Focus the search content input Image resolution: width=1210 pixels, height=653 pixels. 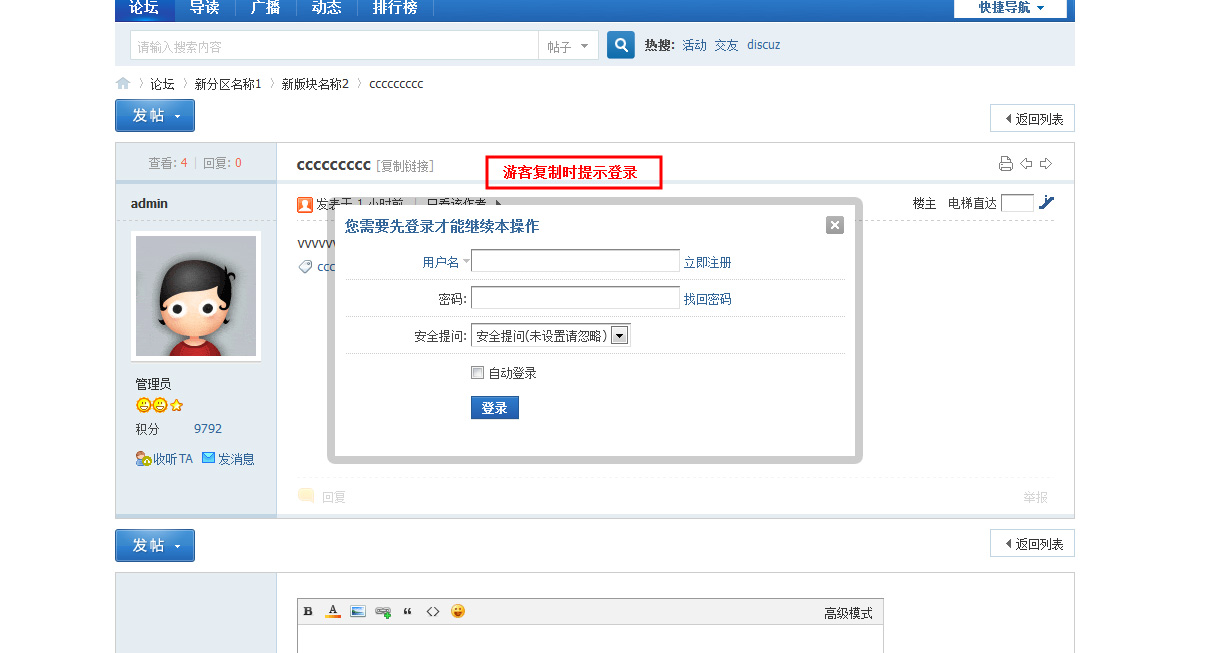point(334,46)
